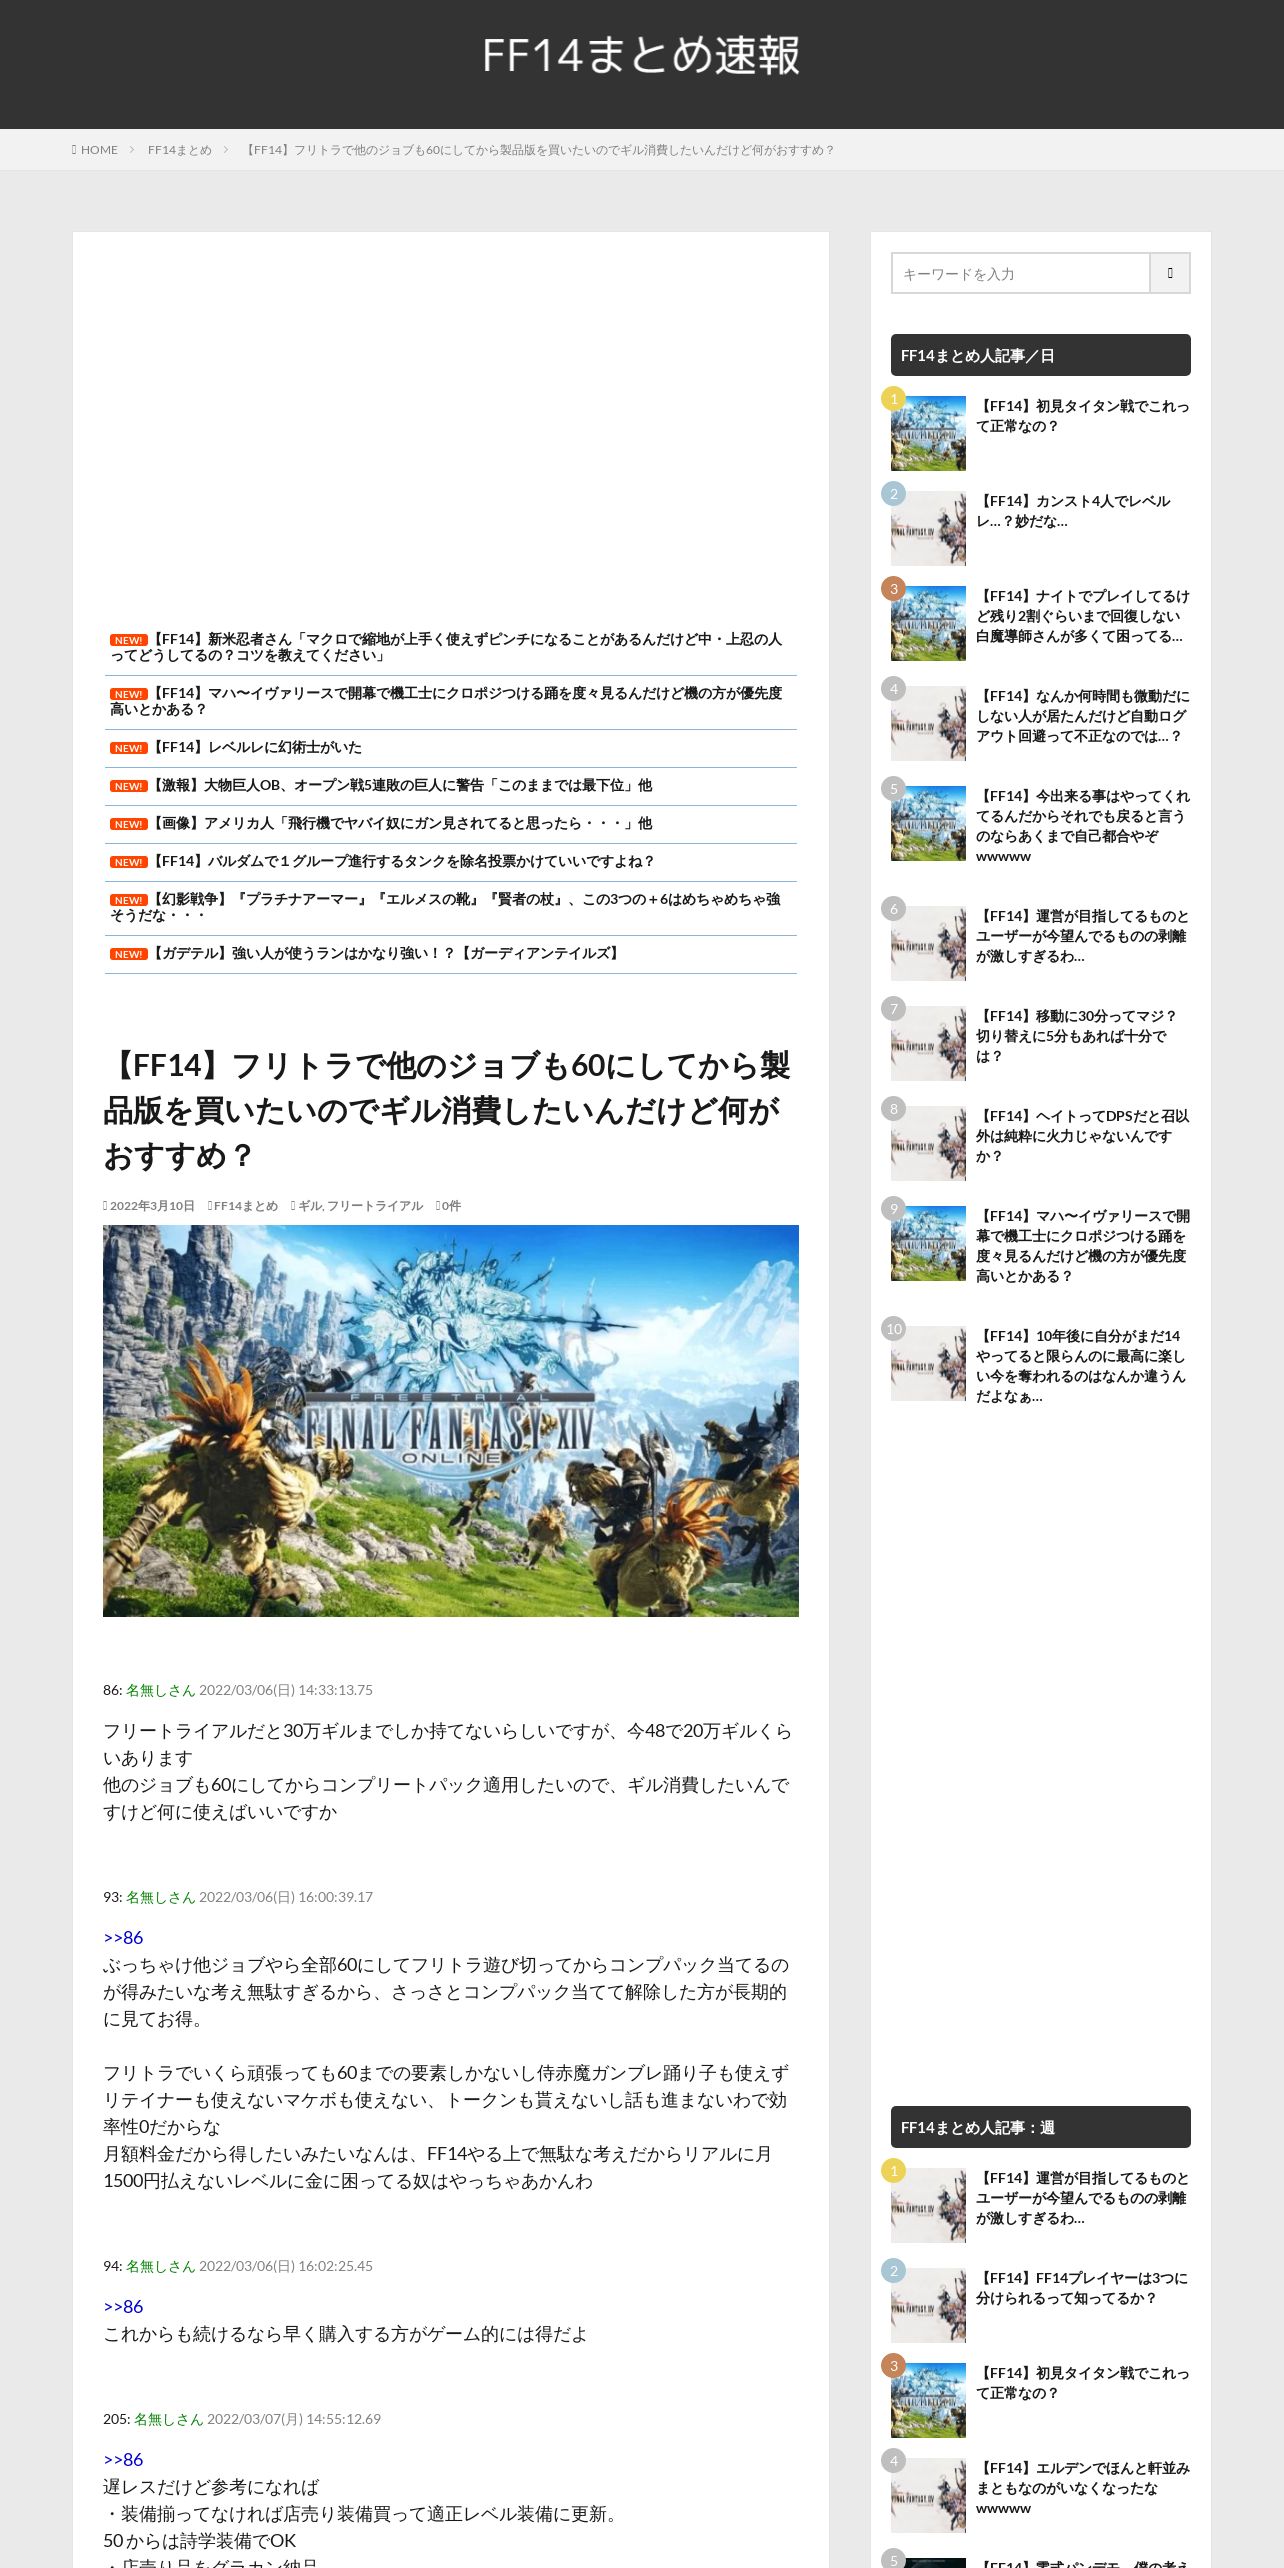The image size is (1284, 2568).
Task: Open エルデンでほんと軒並み thumbnail
Action: [x=928, y=2495]
